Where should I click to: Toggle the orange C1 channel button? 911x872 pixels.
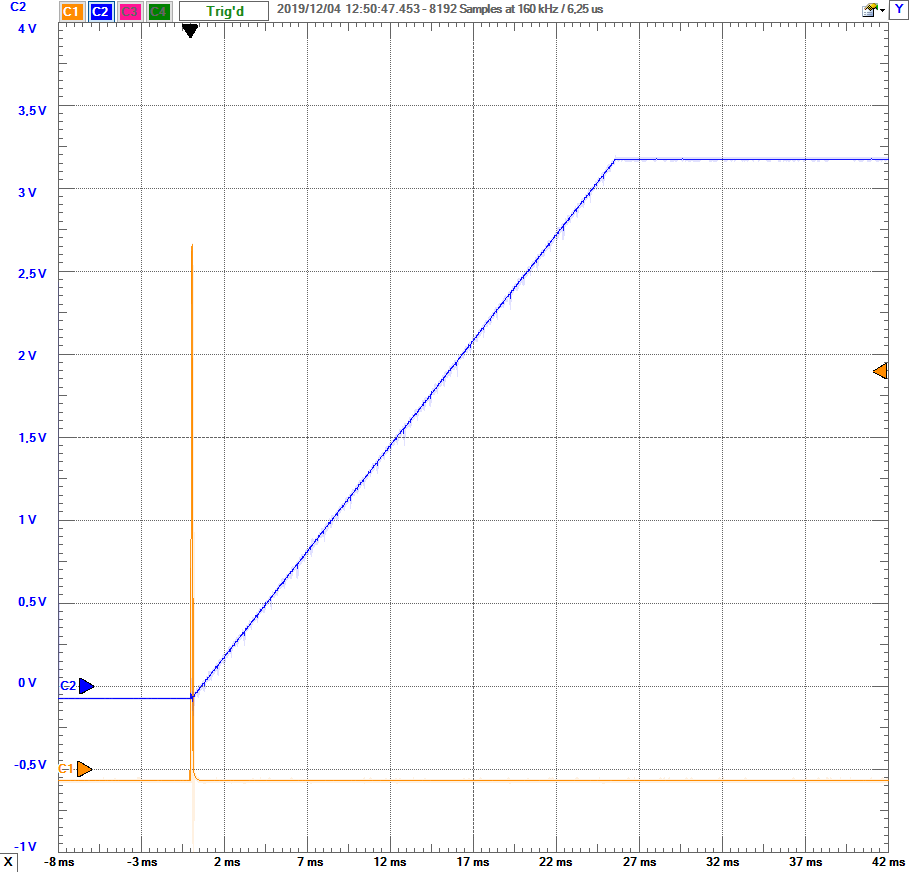tap(71, 12)
